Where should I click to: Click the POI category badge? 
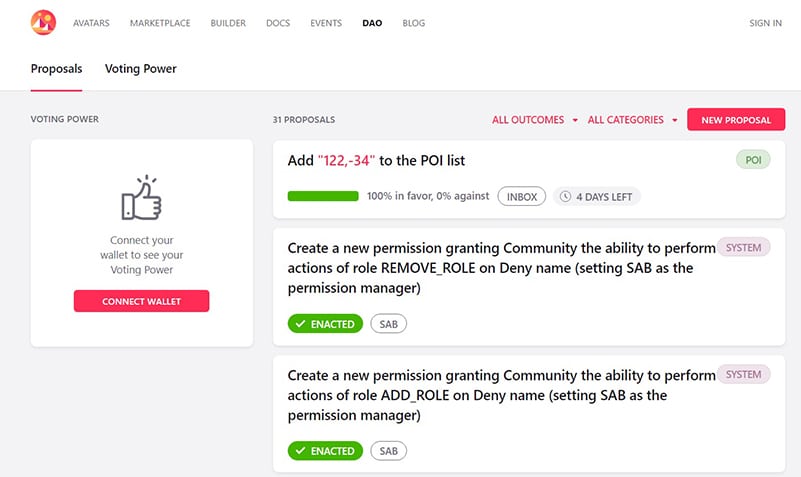(753, 160)
